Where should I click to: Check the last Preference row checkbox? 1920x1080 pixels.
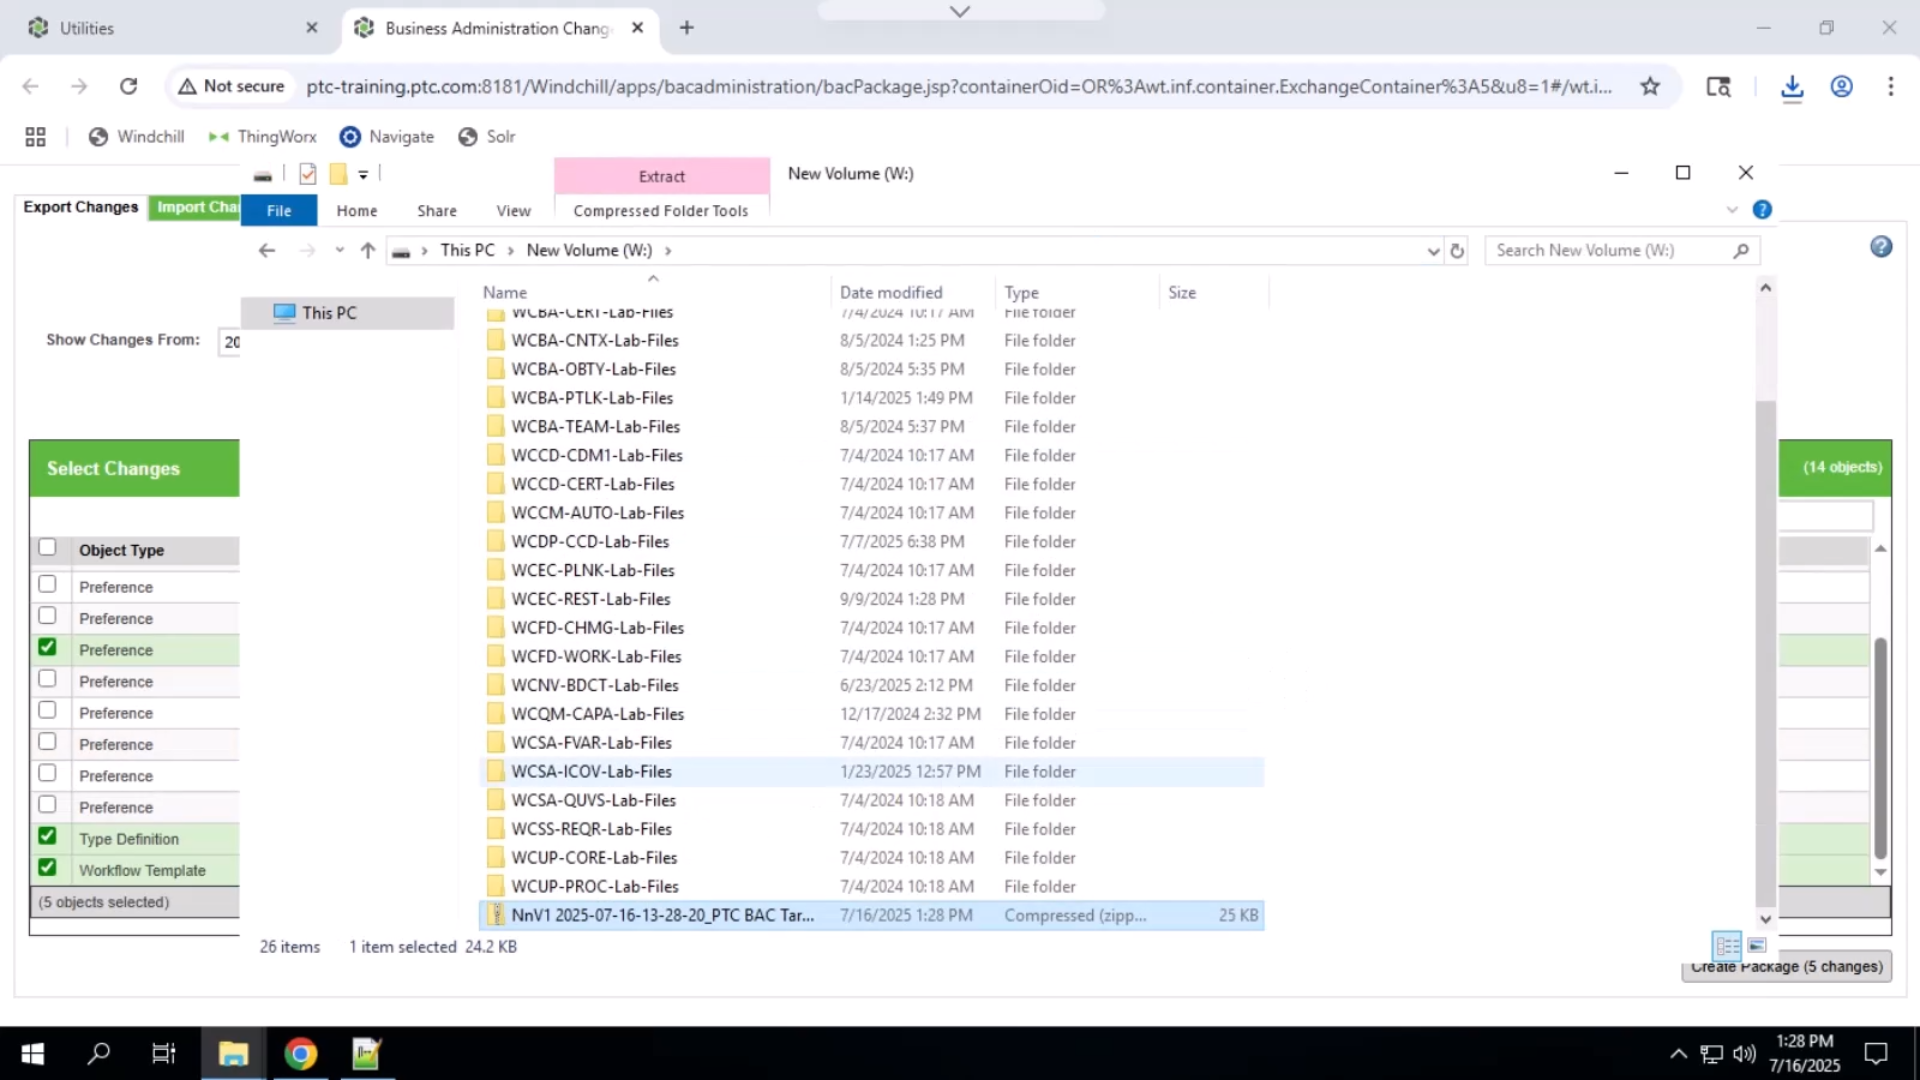(47, 805)
